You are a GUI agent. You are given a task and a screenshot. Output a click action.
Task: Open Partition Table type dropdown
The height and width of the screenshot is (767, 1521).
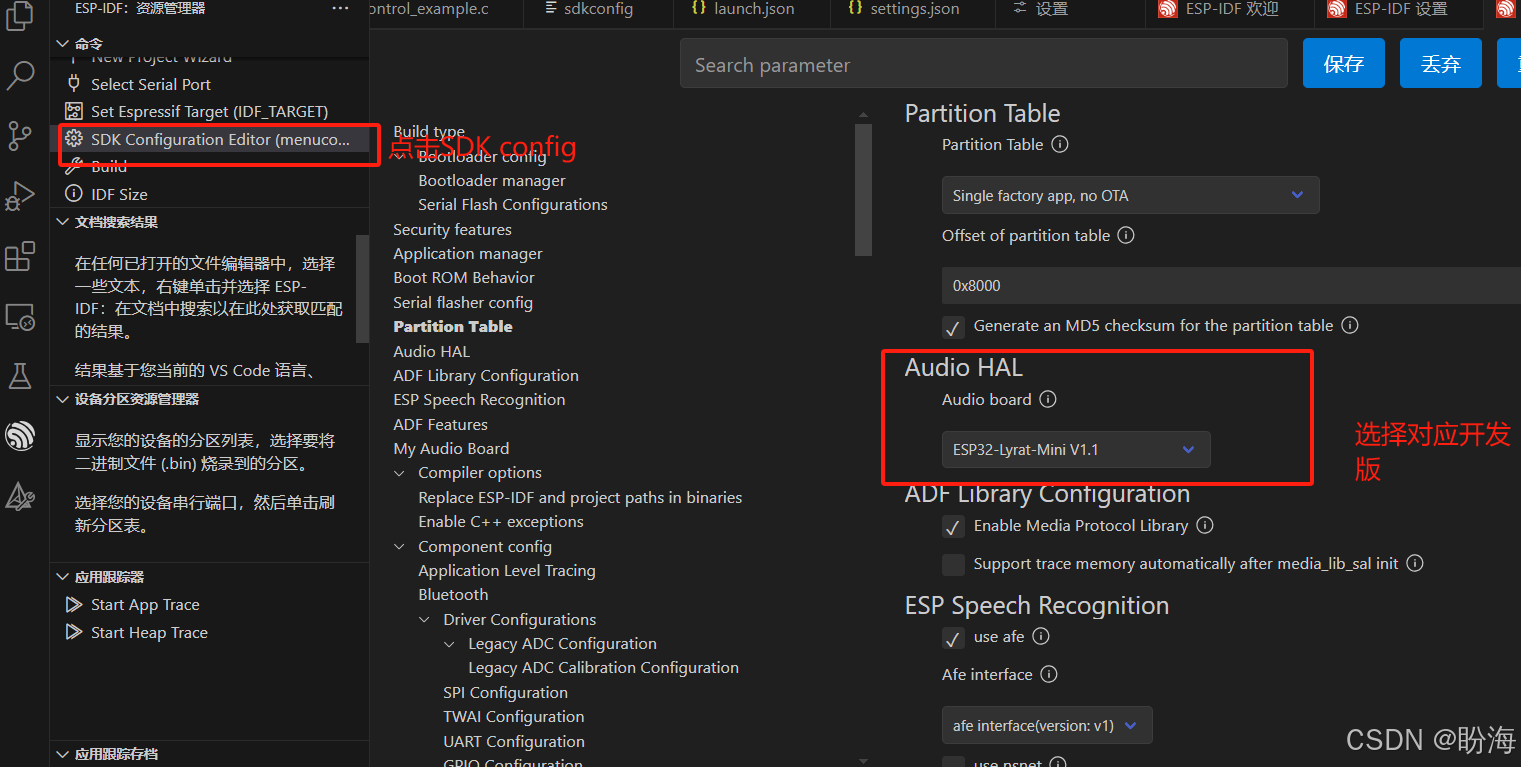(1130, 195)
